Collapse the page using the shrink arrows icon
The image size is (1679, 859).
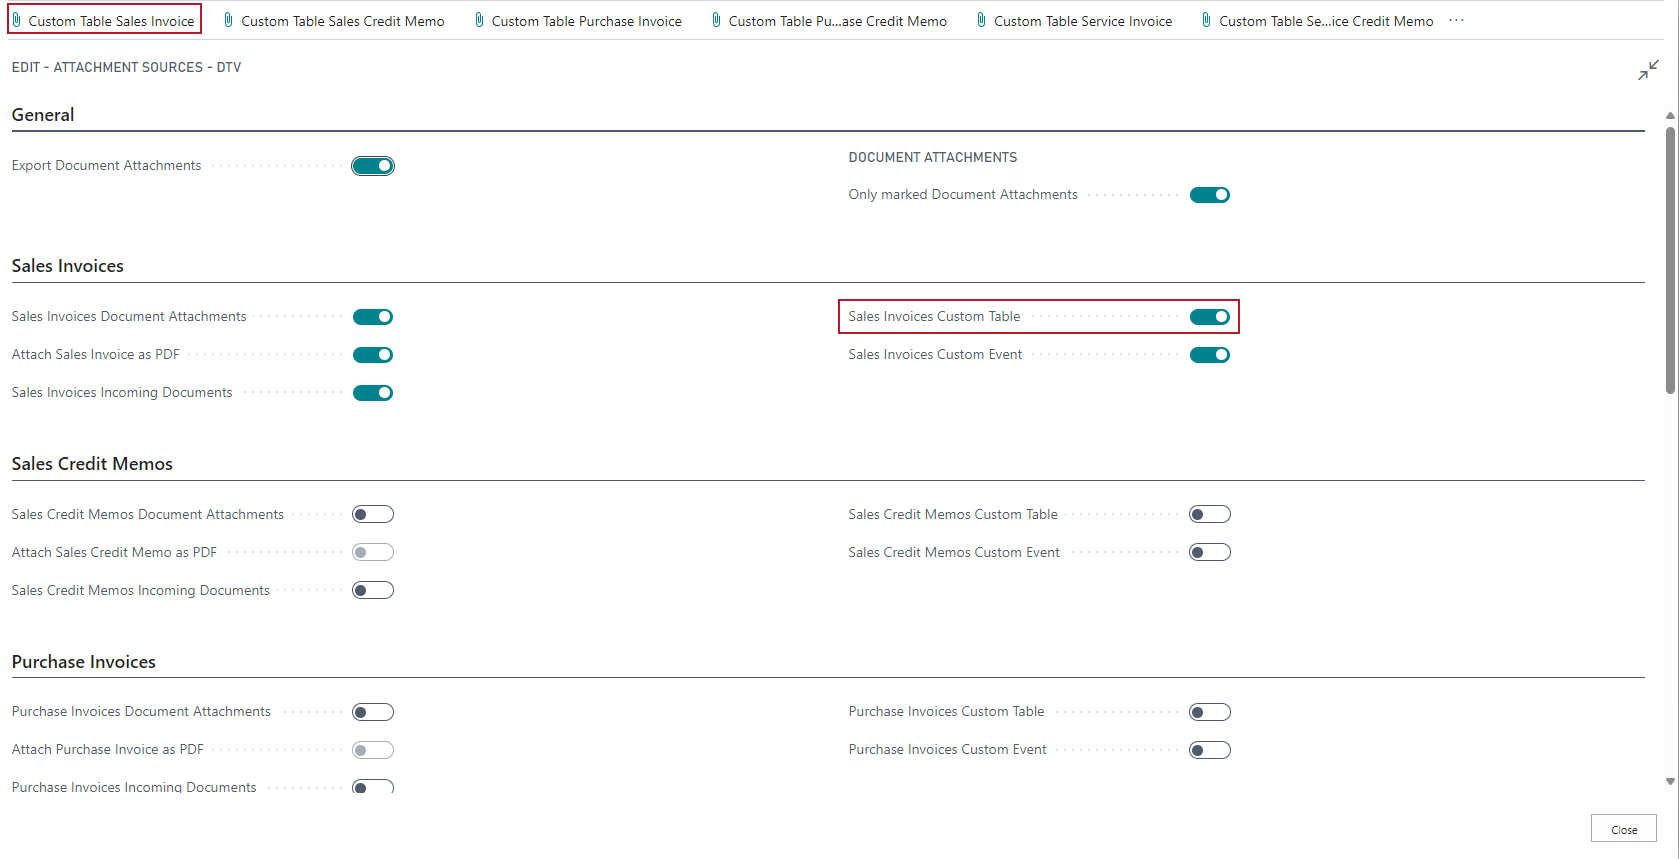click(1648, 70)
